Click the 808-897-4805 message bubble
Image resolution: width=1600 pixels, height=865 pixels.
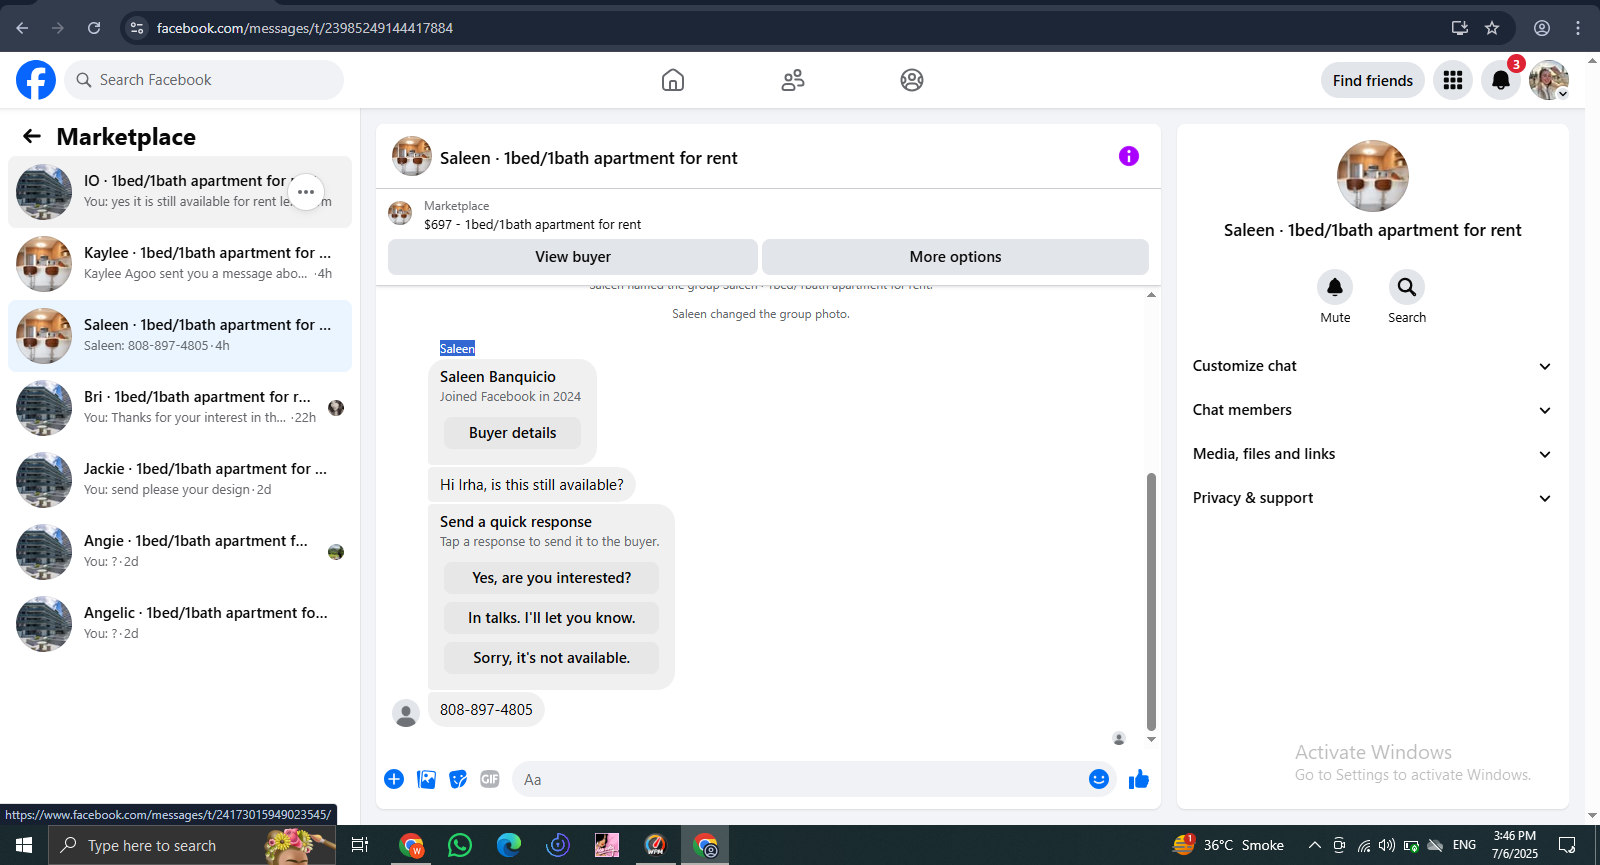point(486,710)
